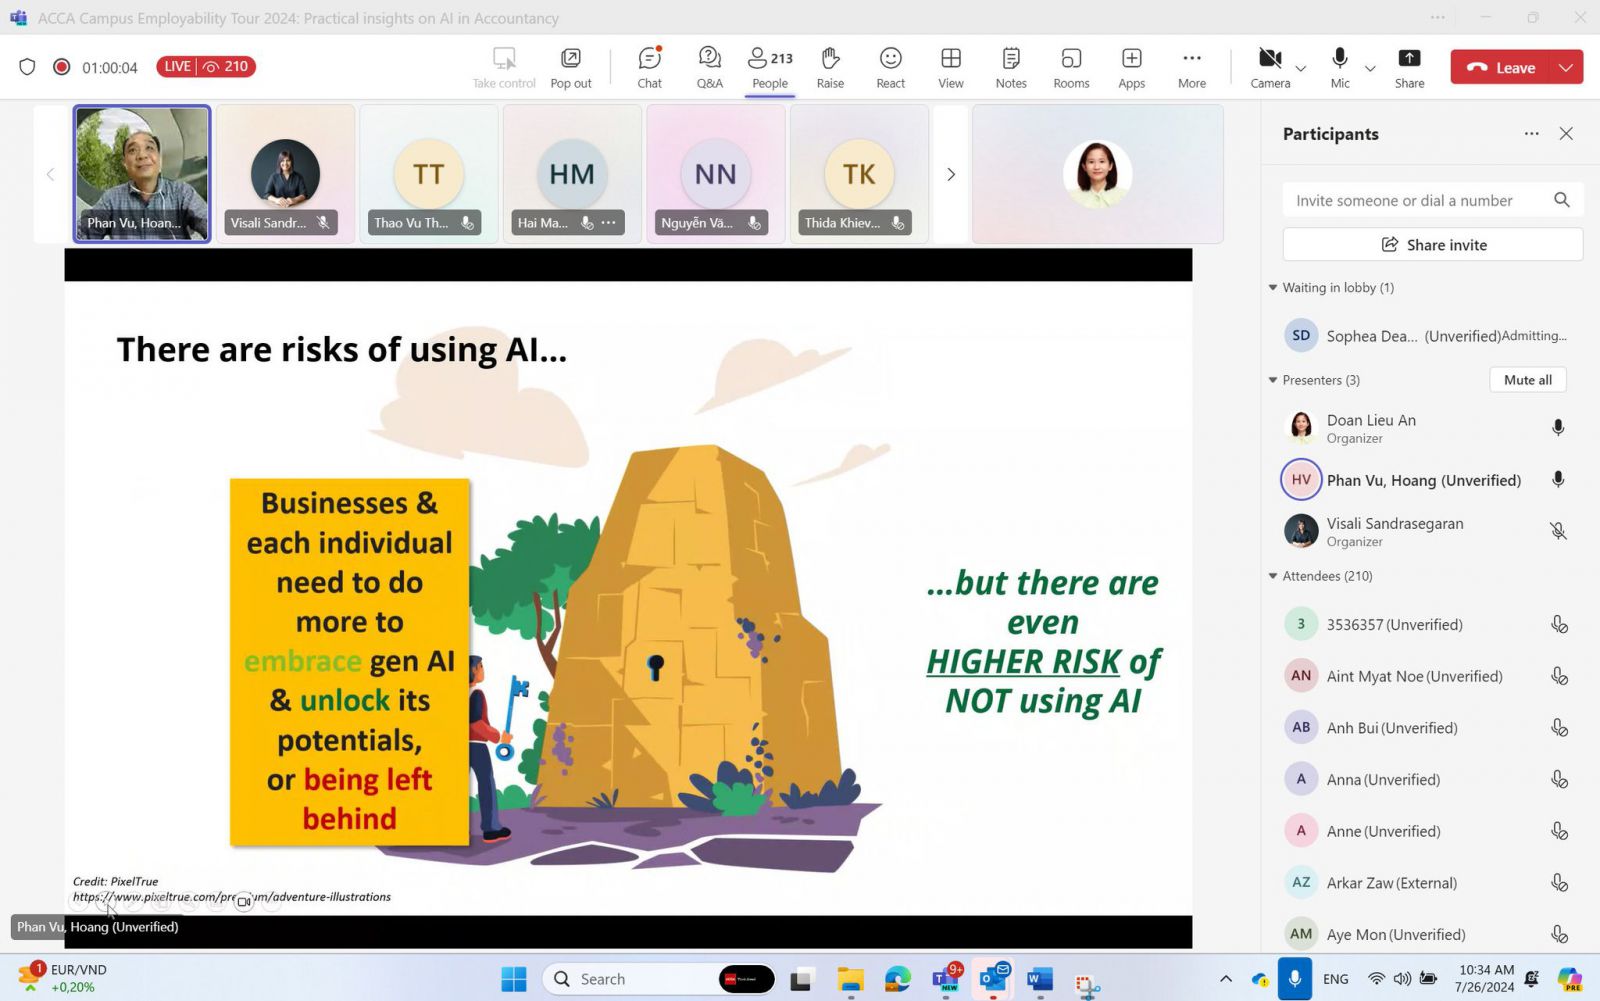This screenshot has height=1001, width=1600.
Task: Unmute Visali Sandrasegaran's microphone in list
Action: click(x=1558, y=531)
